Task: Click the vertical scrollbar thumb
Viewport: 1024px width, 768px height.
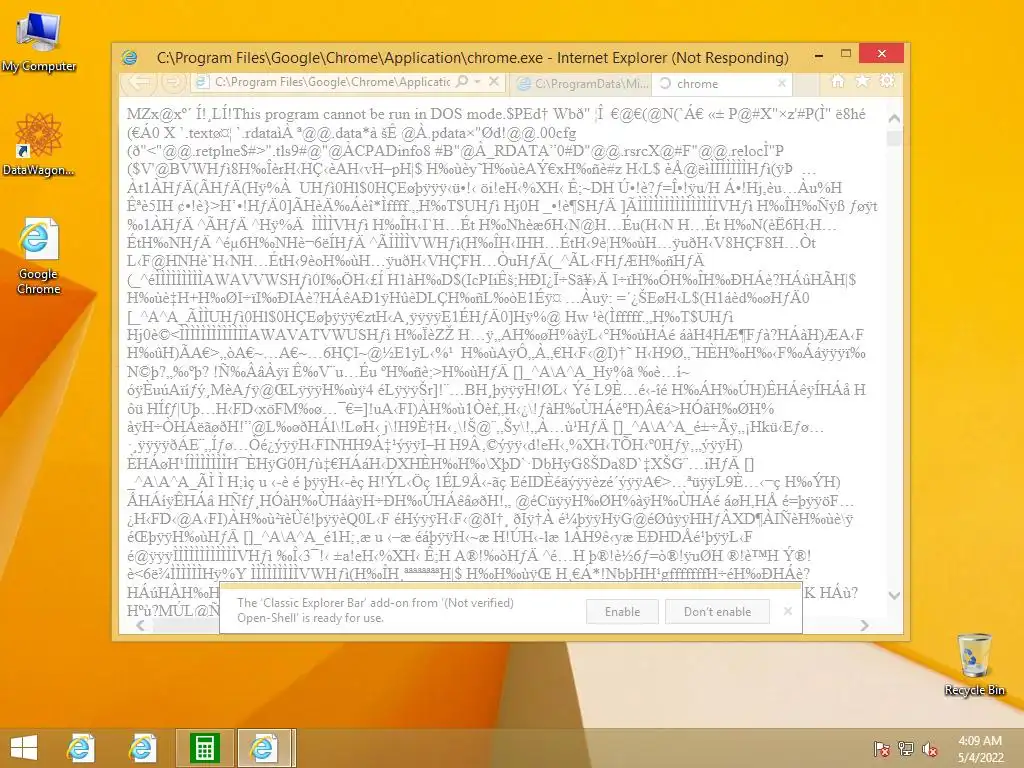Action: pos(894,138)
